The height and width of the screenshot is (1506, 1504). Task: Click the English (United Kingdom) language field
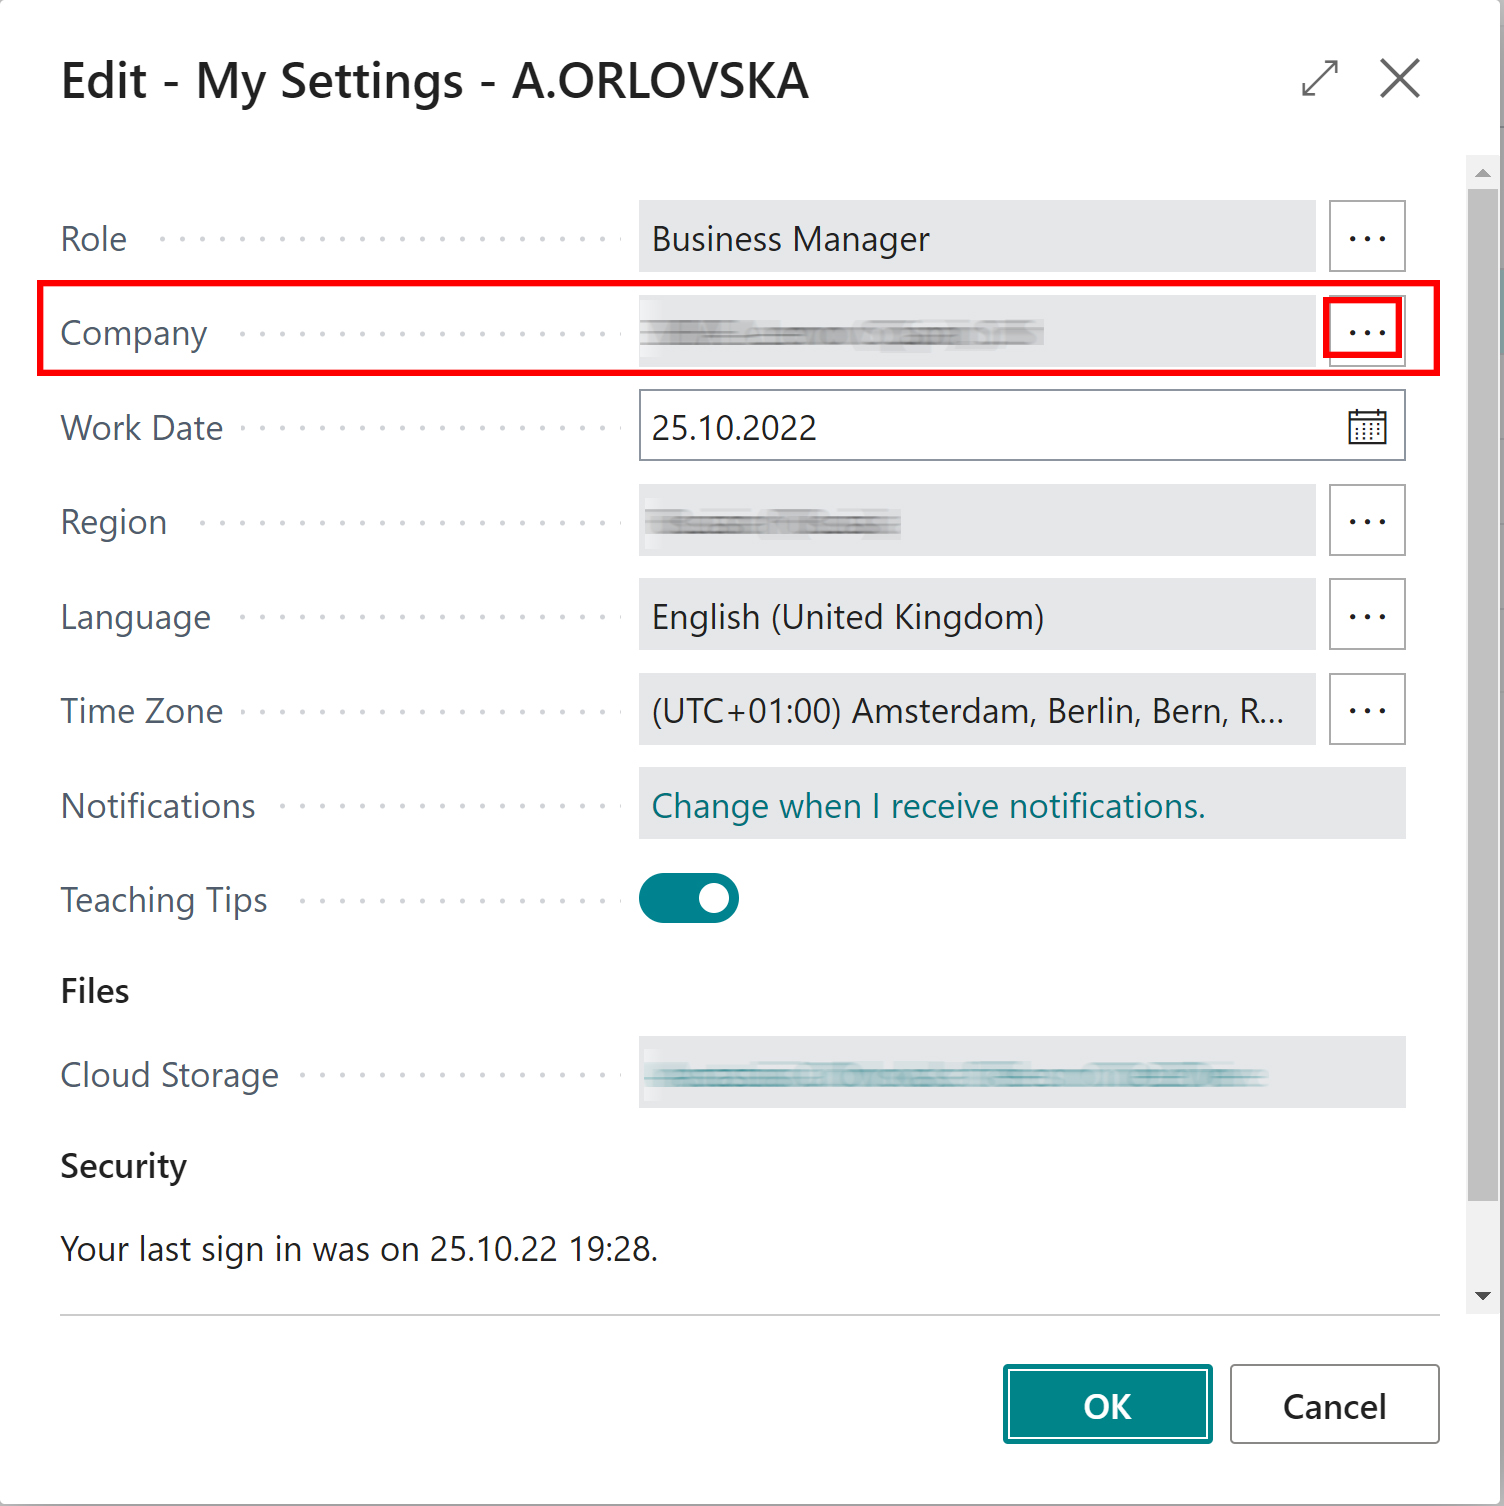tap(977, 614)
